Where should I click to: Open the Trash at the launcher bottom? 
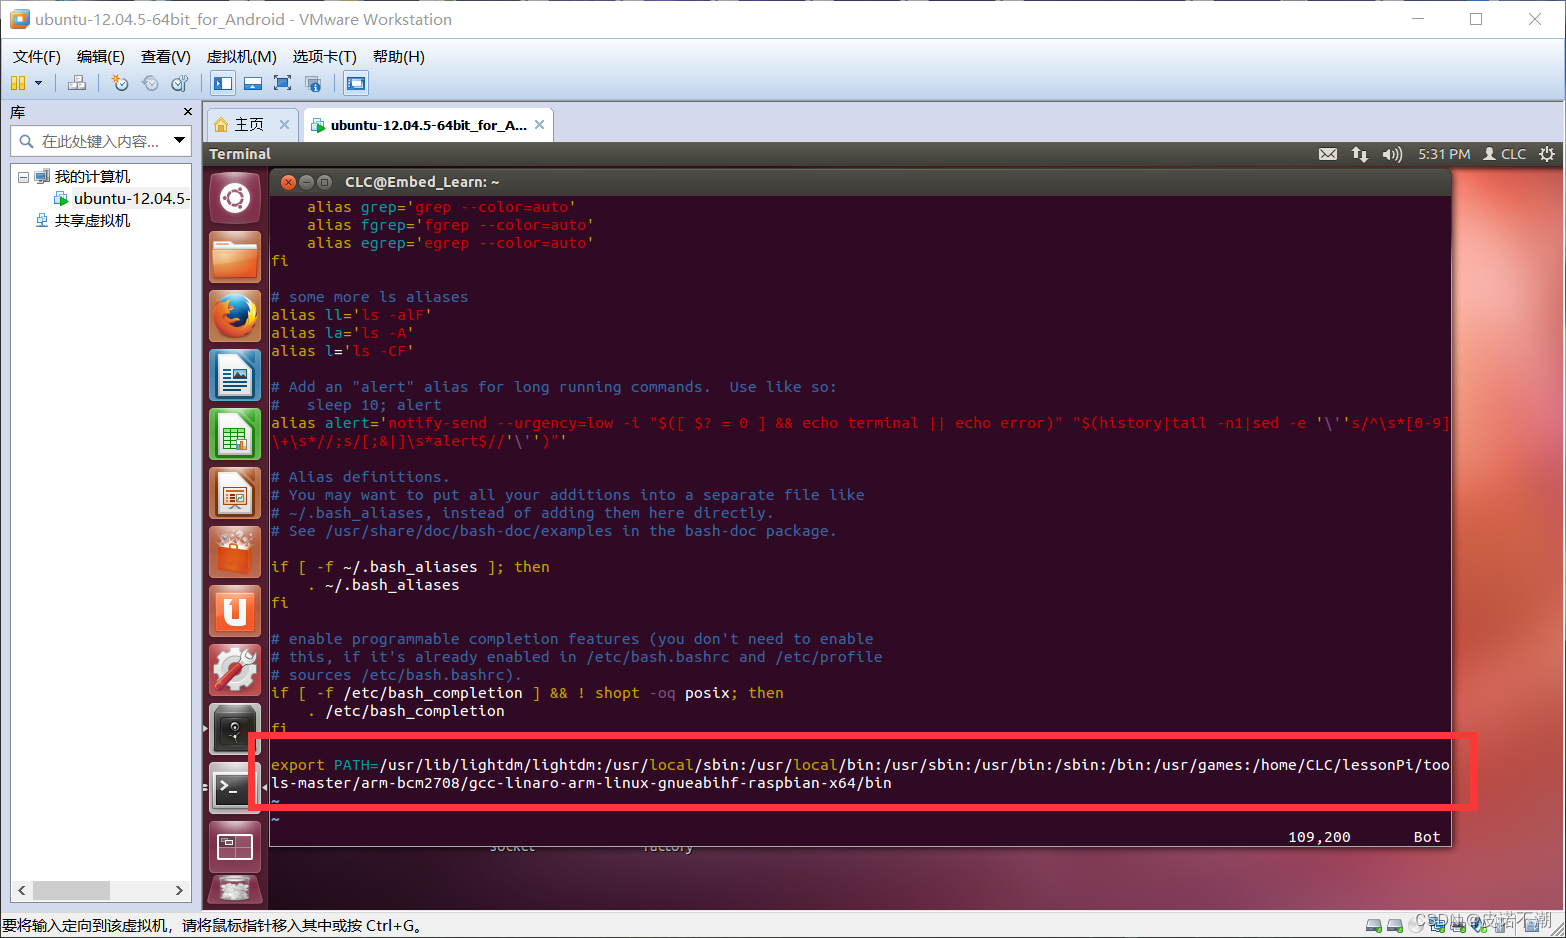tap(235, 889)
